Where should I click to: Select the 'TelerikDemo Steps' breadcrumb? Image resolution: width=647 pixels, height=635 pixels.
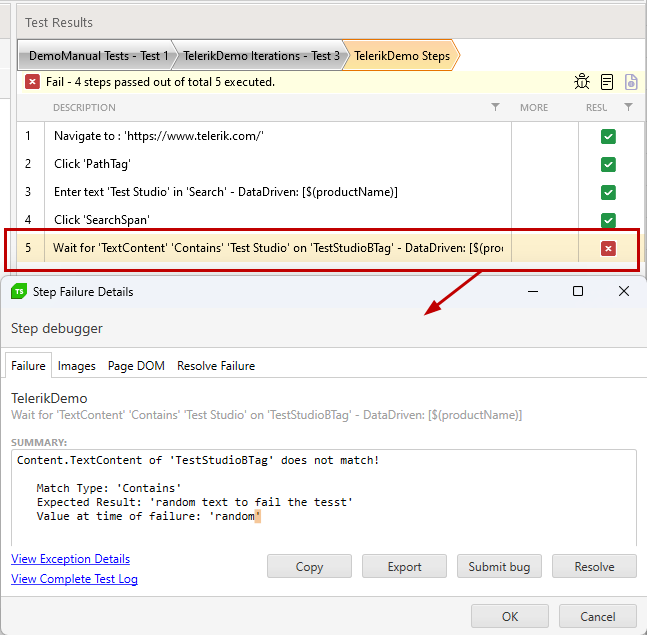(x=401, y=56)
